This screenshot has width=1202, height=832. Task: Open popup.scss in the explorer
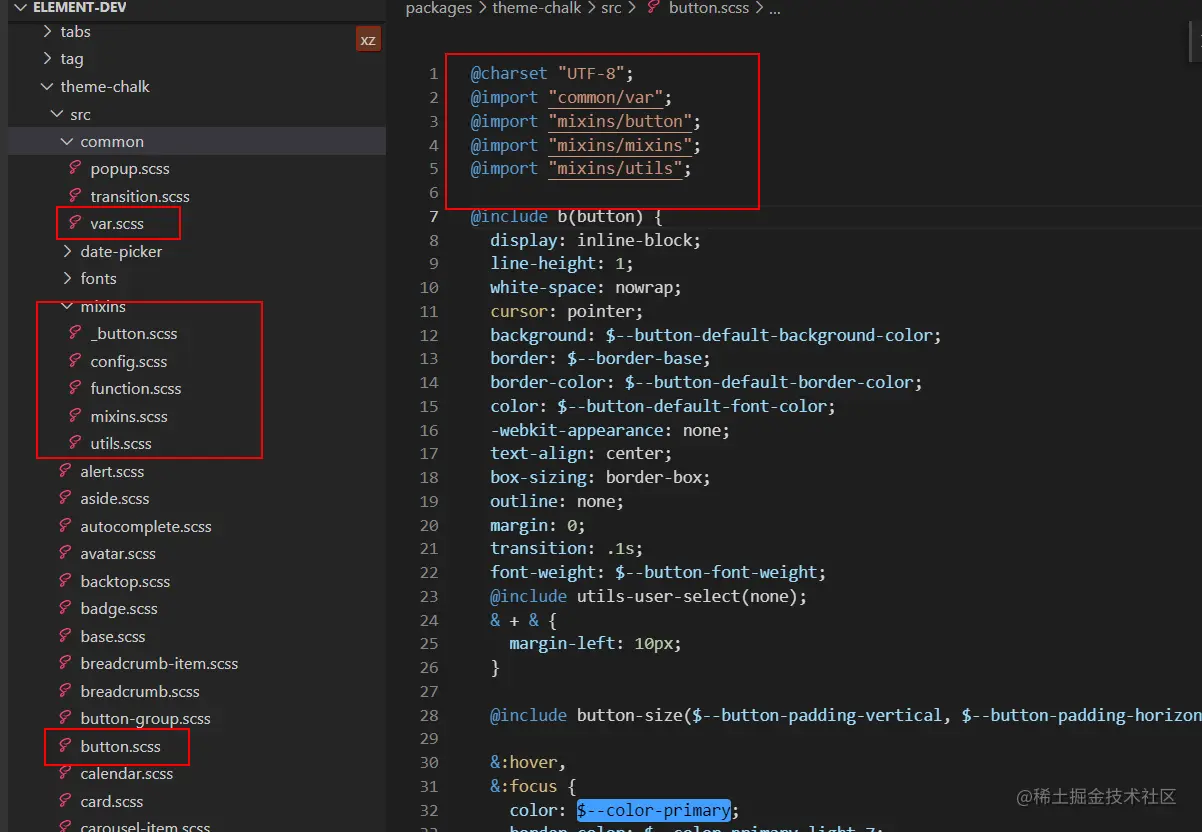pyautogui.click(x=130, y=169)
